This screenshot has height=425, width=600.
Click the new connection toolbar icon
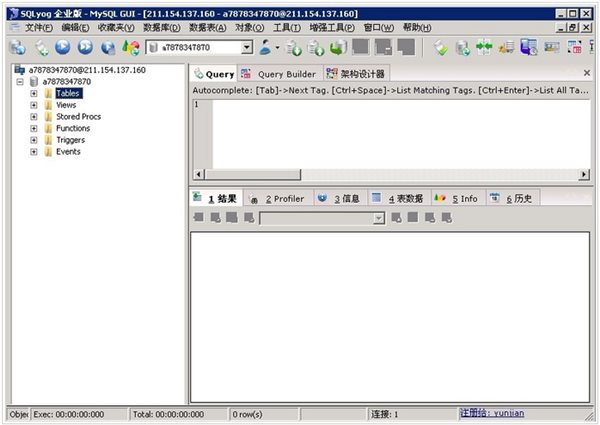click(17, 47)
